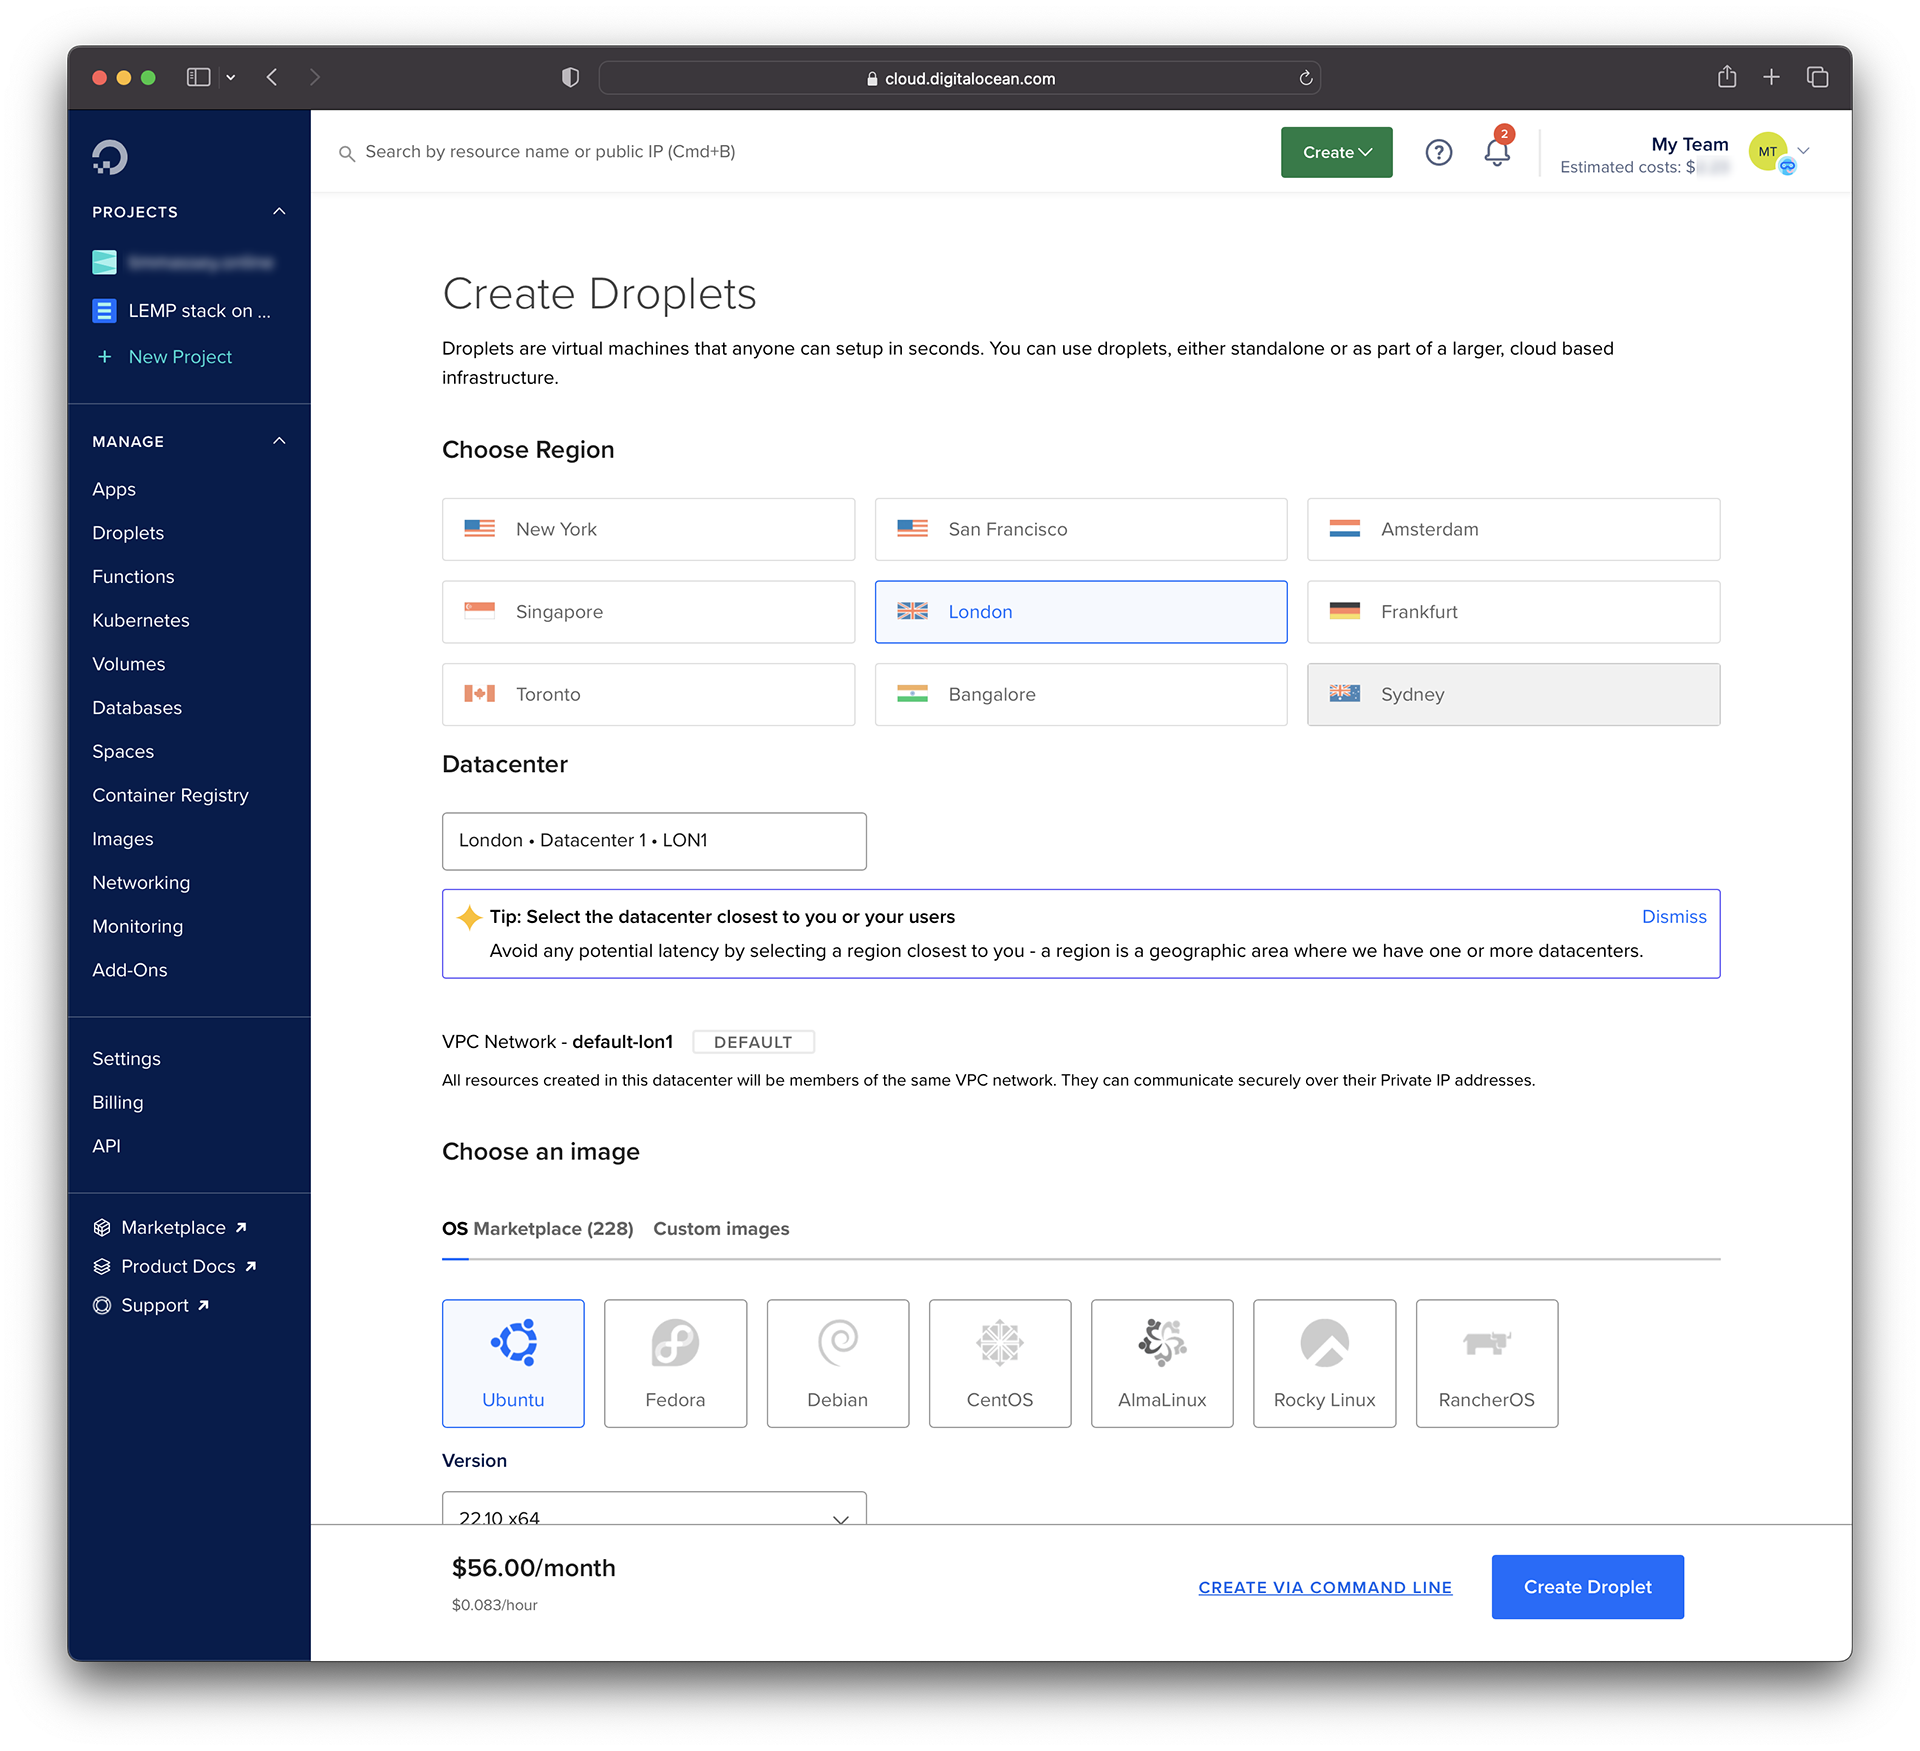The image size is (1920, 1751).
Task: Toggle the Safari sidebar icon
Action: pos(198,77)
